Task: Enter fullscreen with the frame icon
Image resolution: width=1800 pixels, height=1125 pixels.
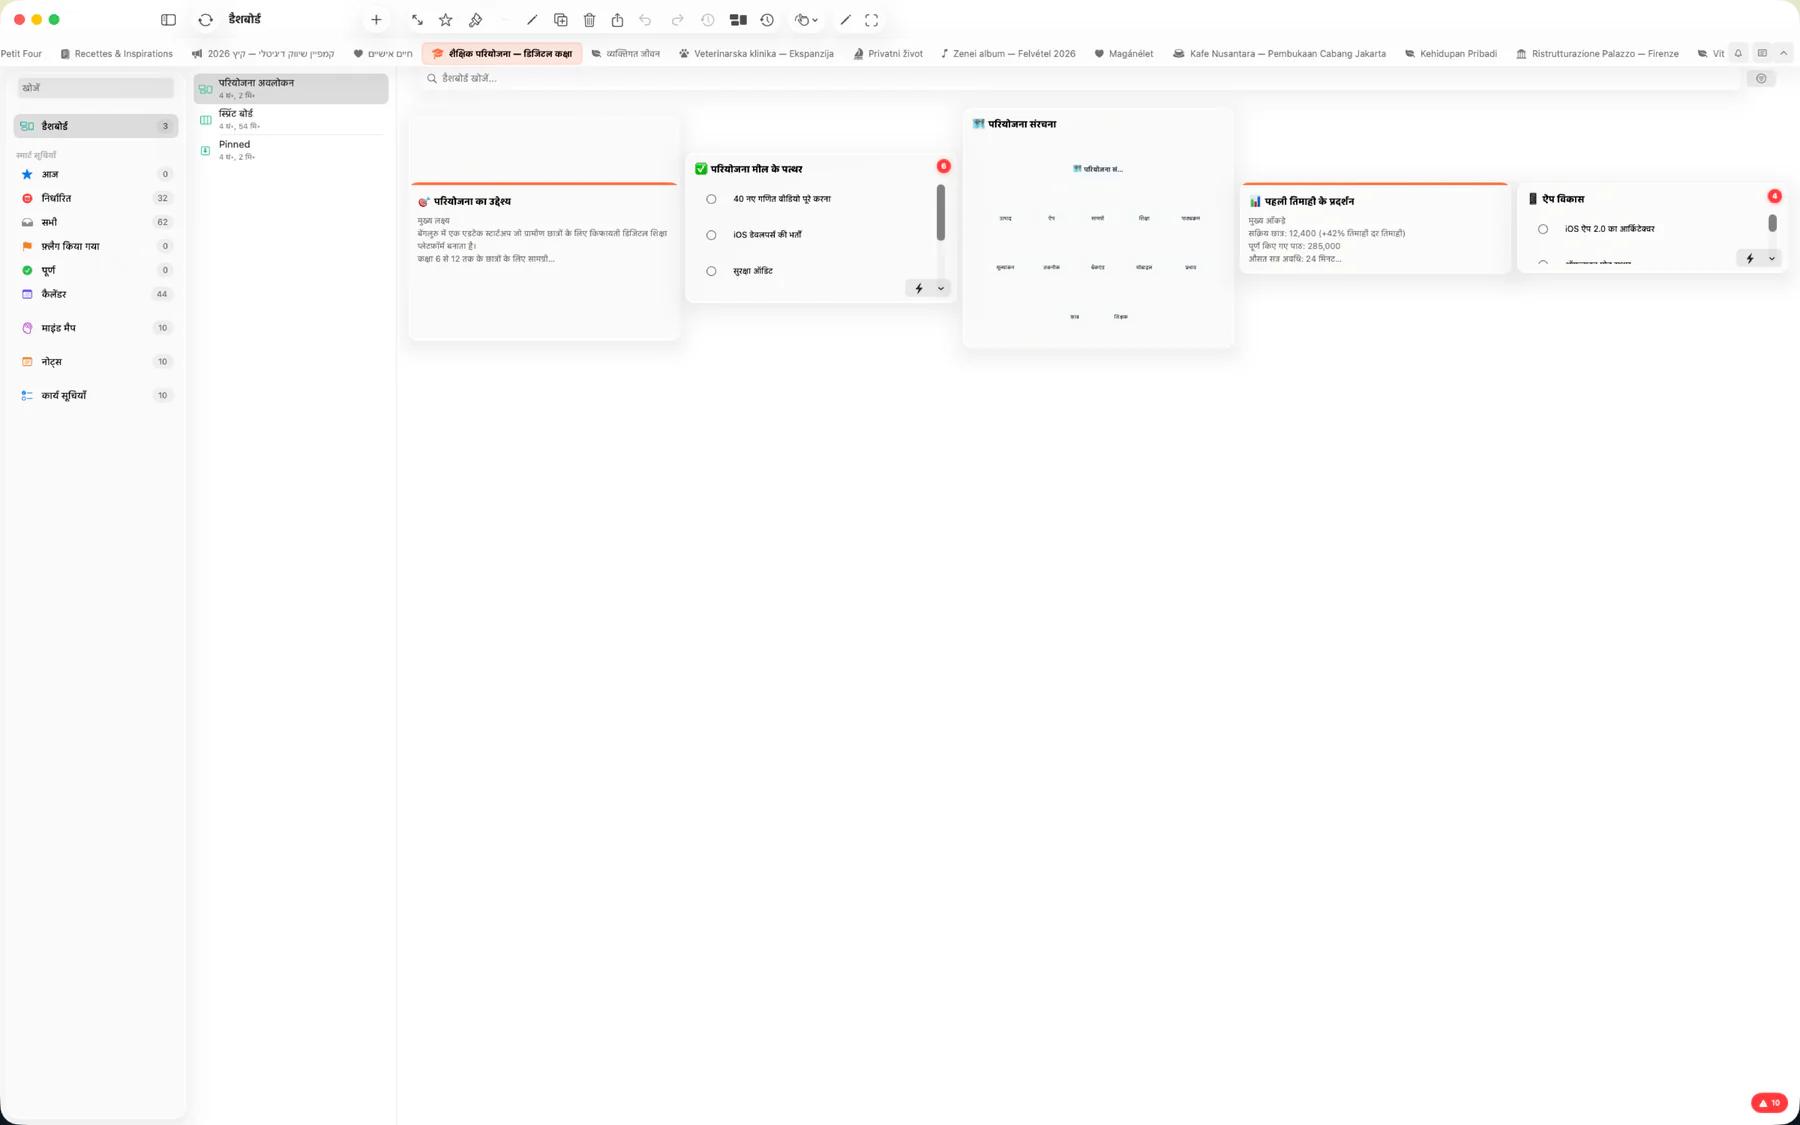Action: tap(872, 20)
